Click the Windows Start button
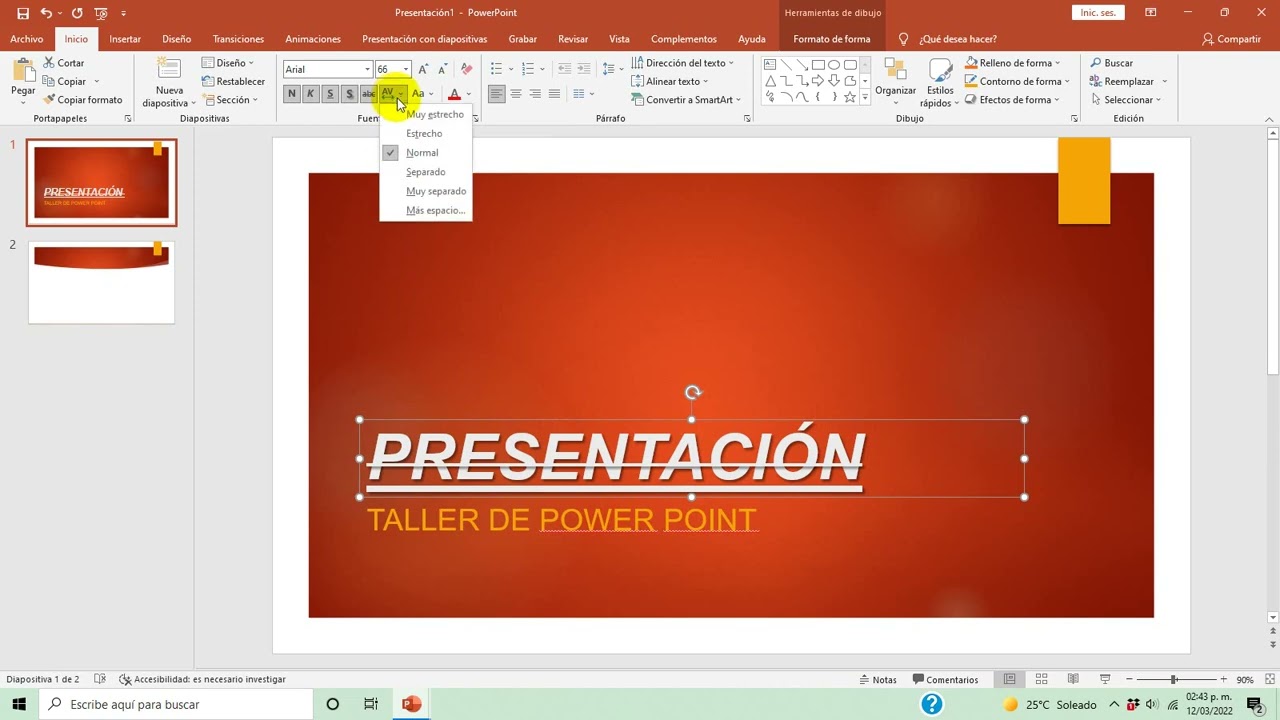 tap(19, 704)
